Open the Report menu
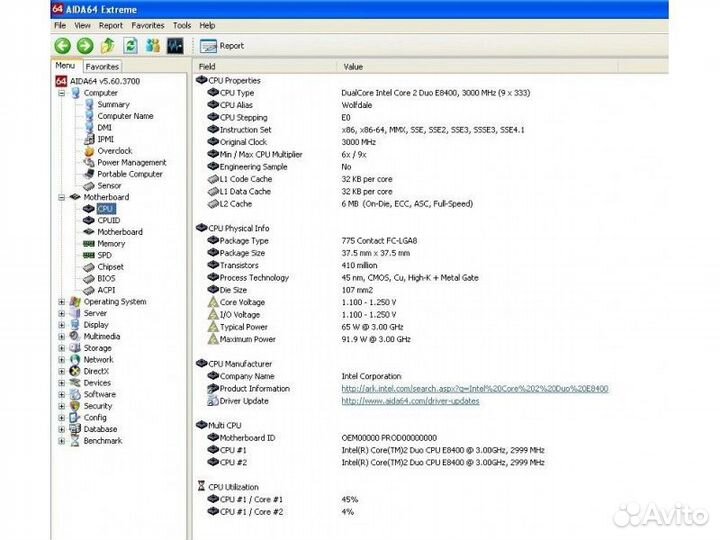The width and height of the screenshot is (720, 540). click(111, 26)
